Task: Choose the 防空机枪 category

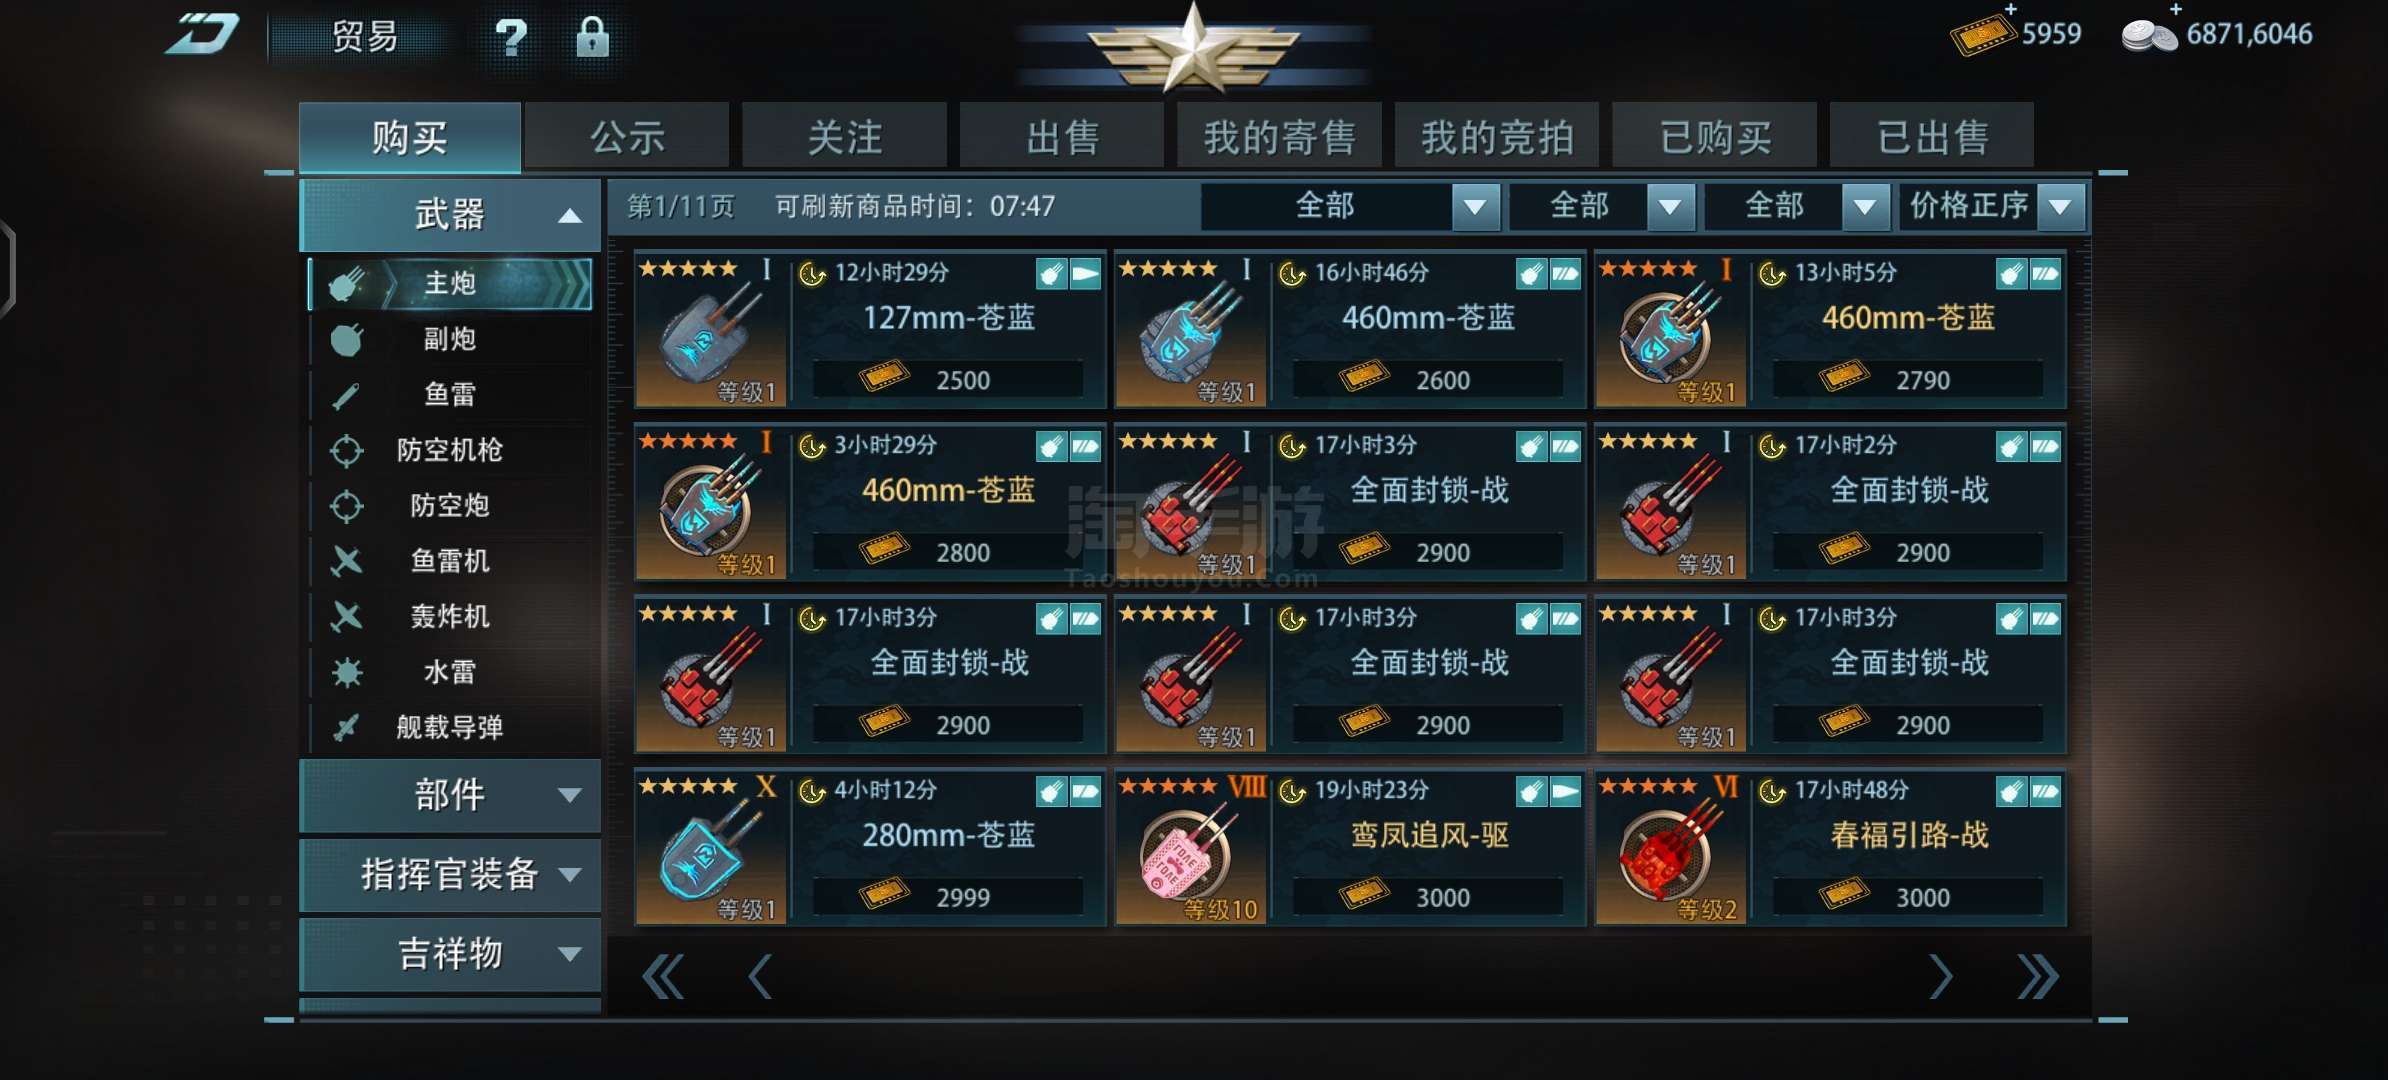Action: 450,450
